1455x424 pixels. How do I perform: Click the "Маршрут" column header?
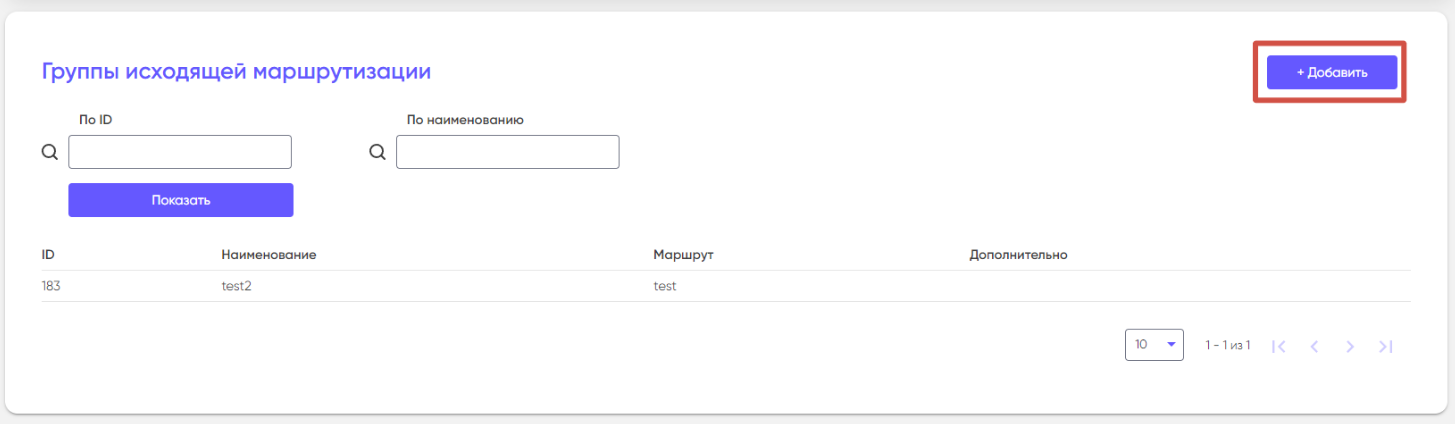point(683,255)
